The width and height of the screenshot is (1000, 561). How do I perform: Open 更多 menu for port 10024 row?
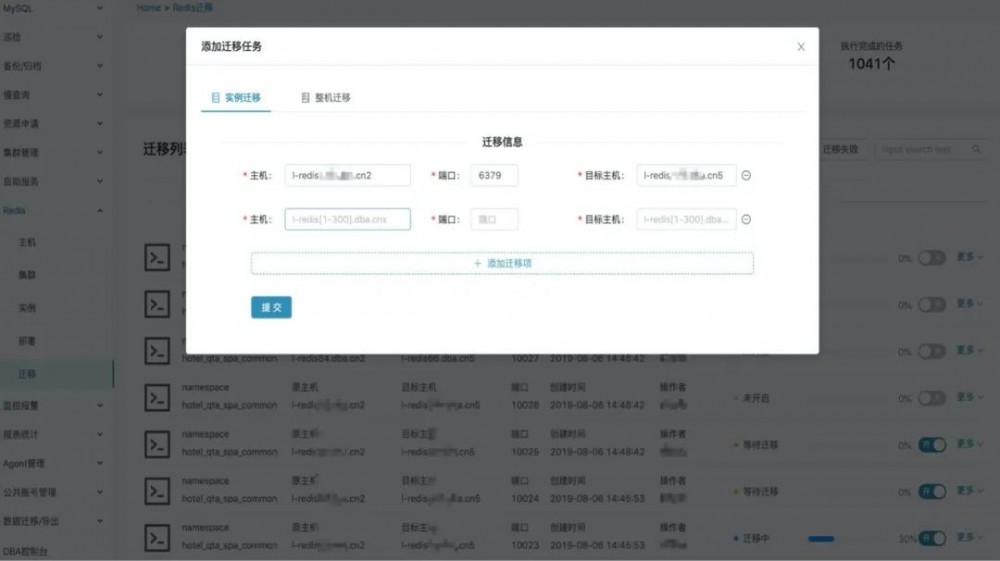(969, 491)
